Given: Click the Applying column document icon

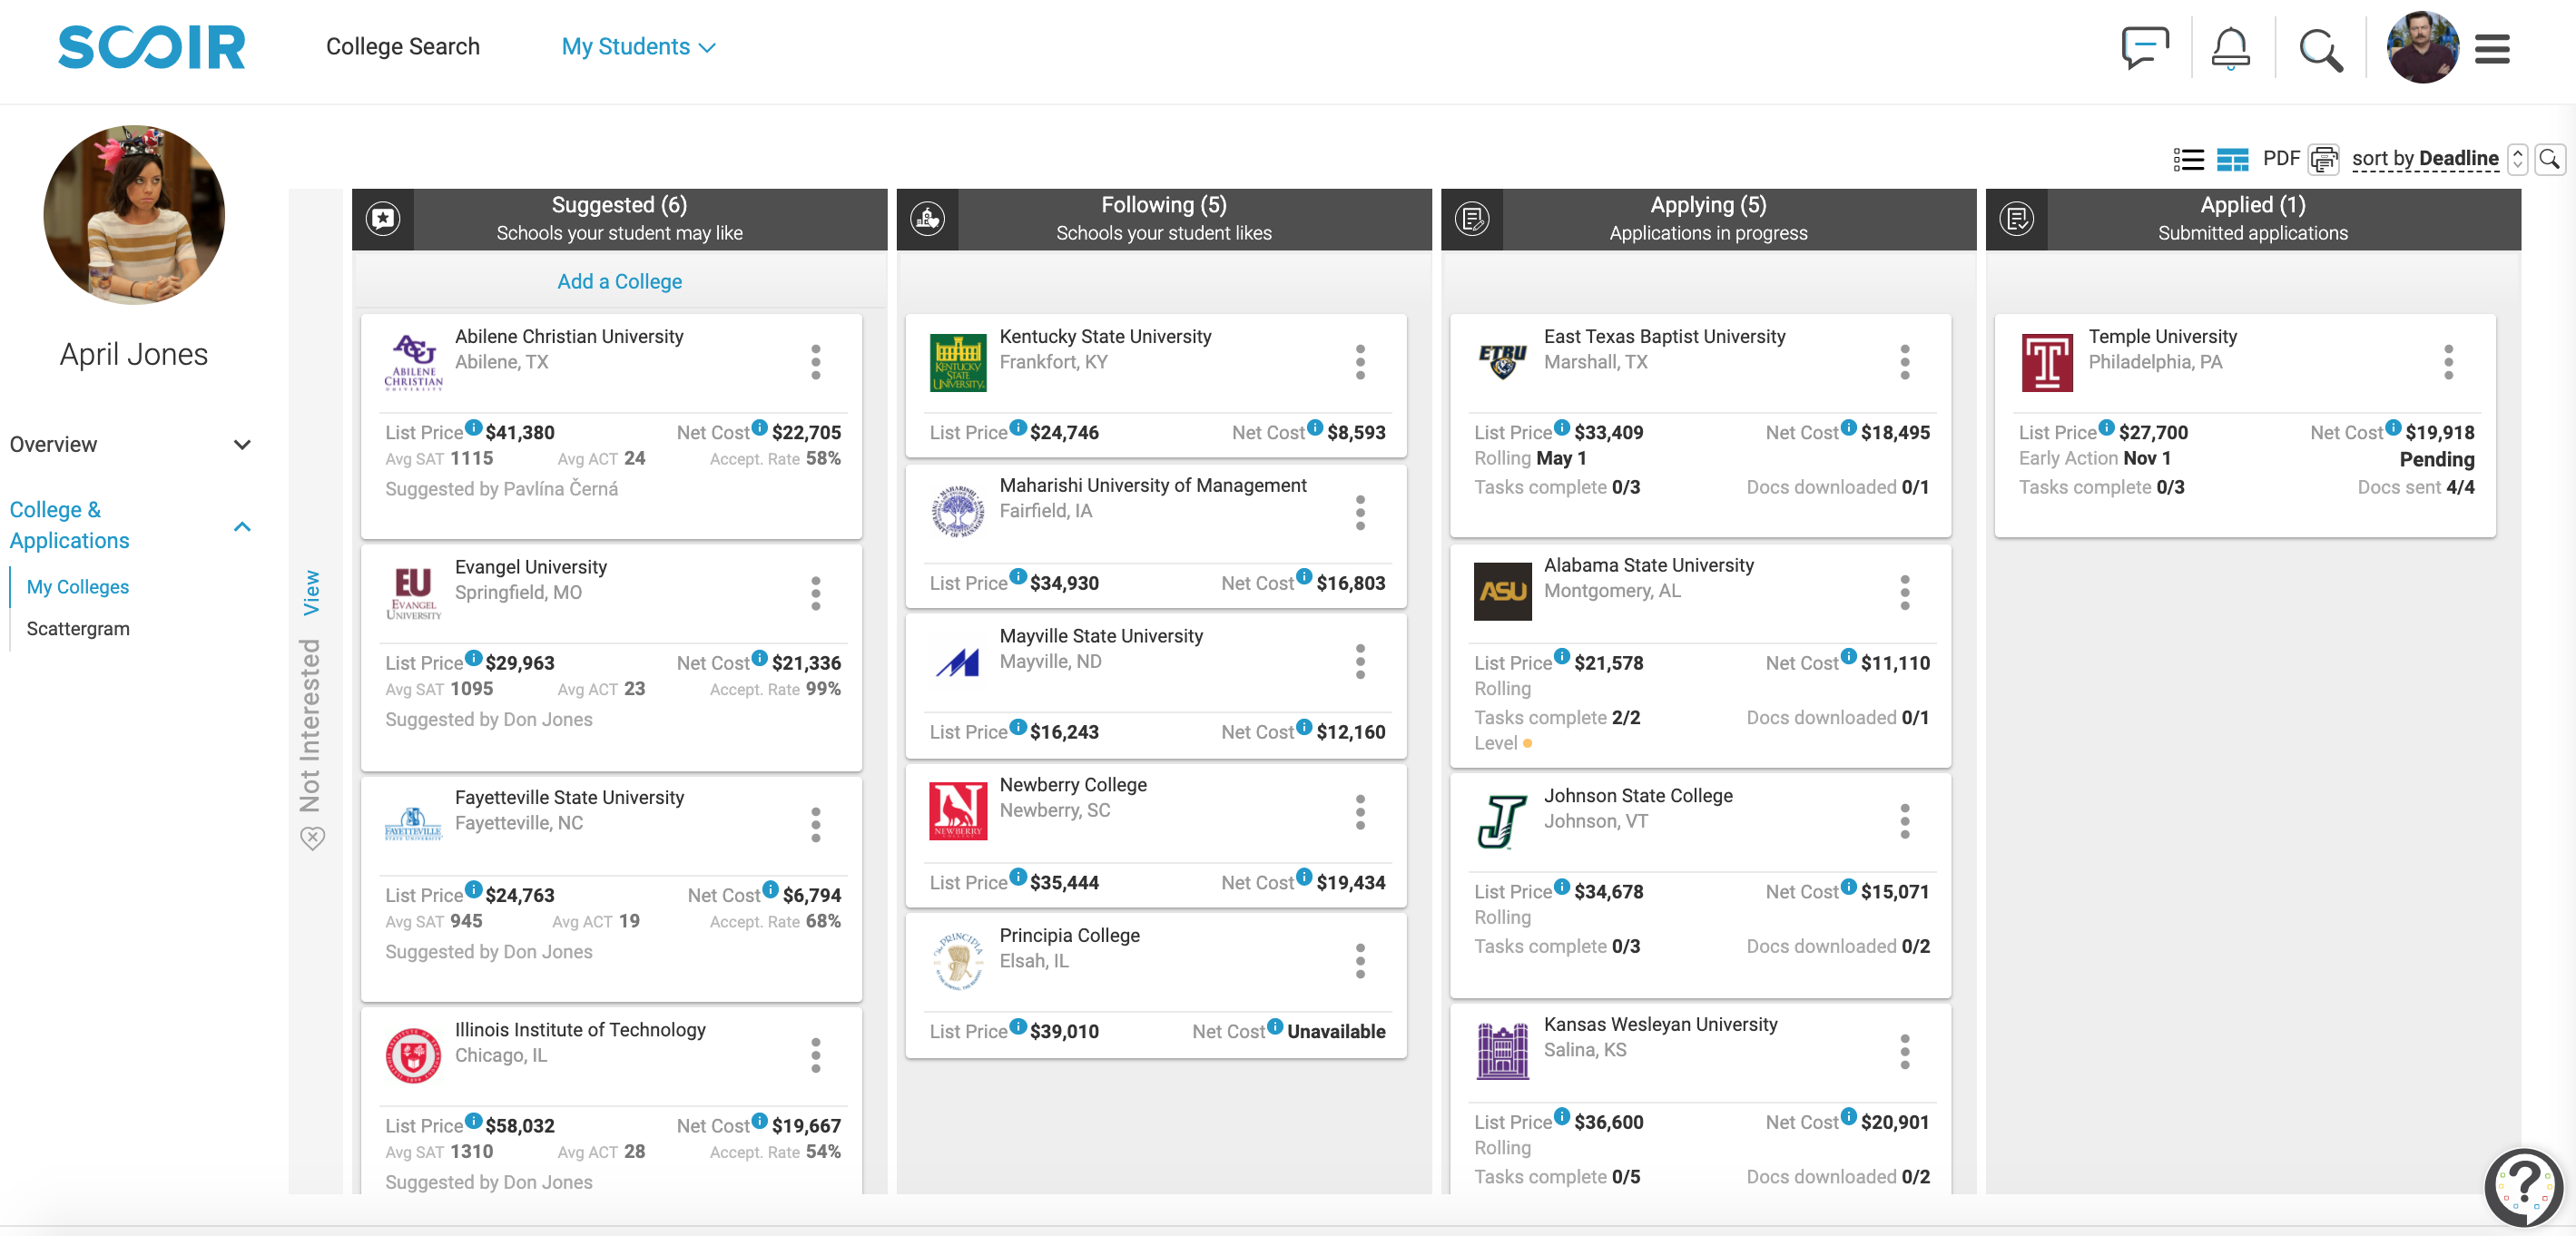Looking at the screenshot, I should tap(1472, 218).
